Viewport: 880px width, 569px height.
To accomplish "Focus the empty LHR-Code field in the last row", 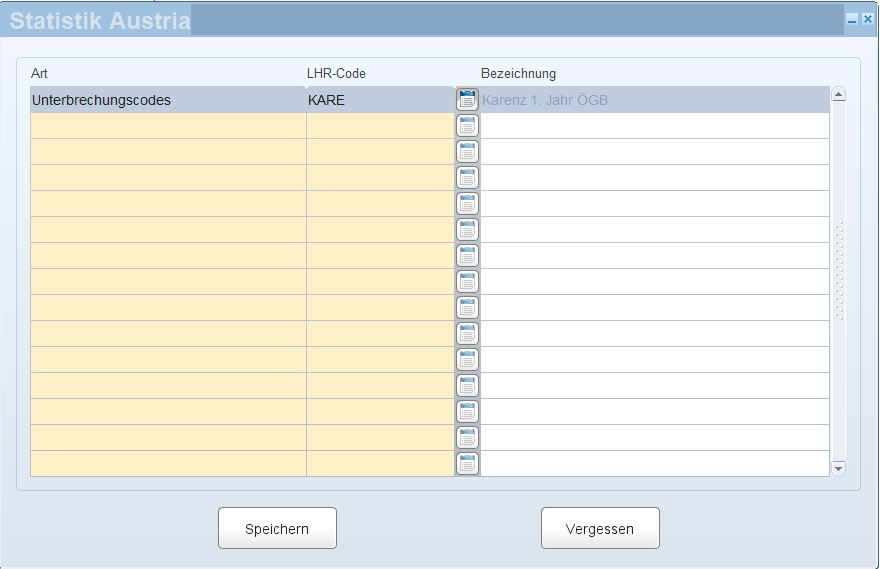I will click(380, 464).
